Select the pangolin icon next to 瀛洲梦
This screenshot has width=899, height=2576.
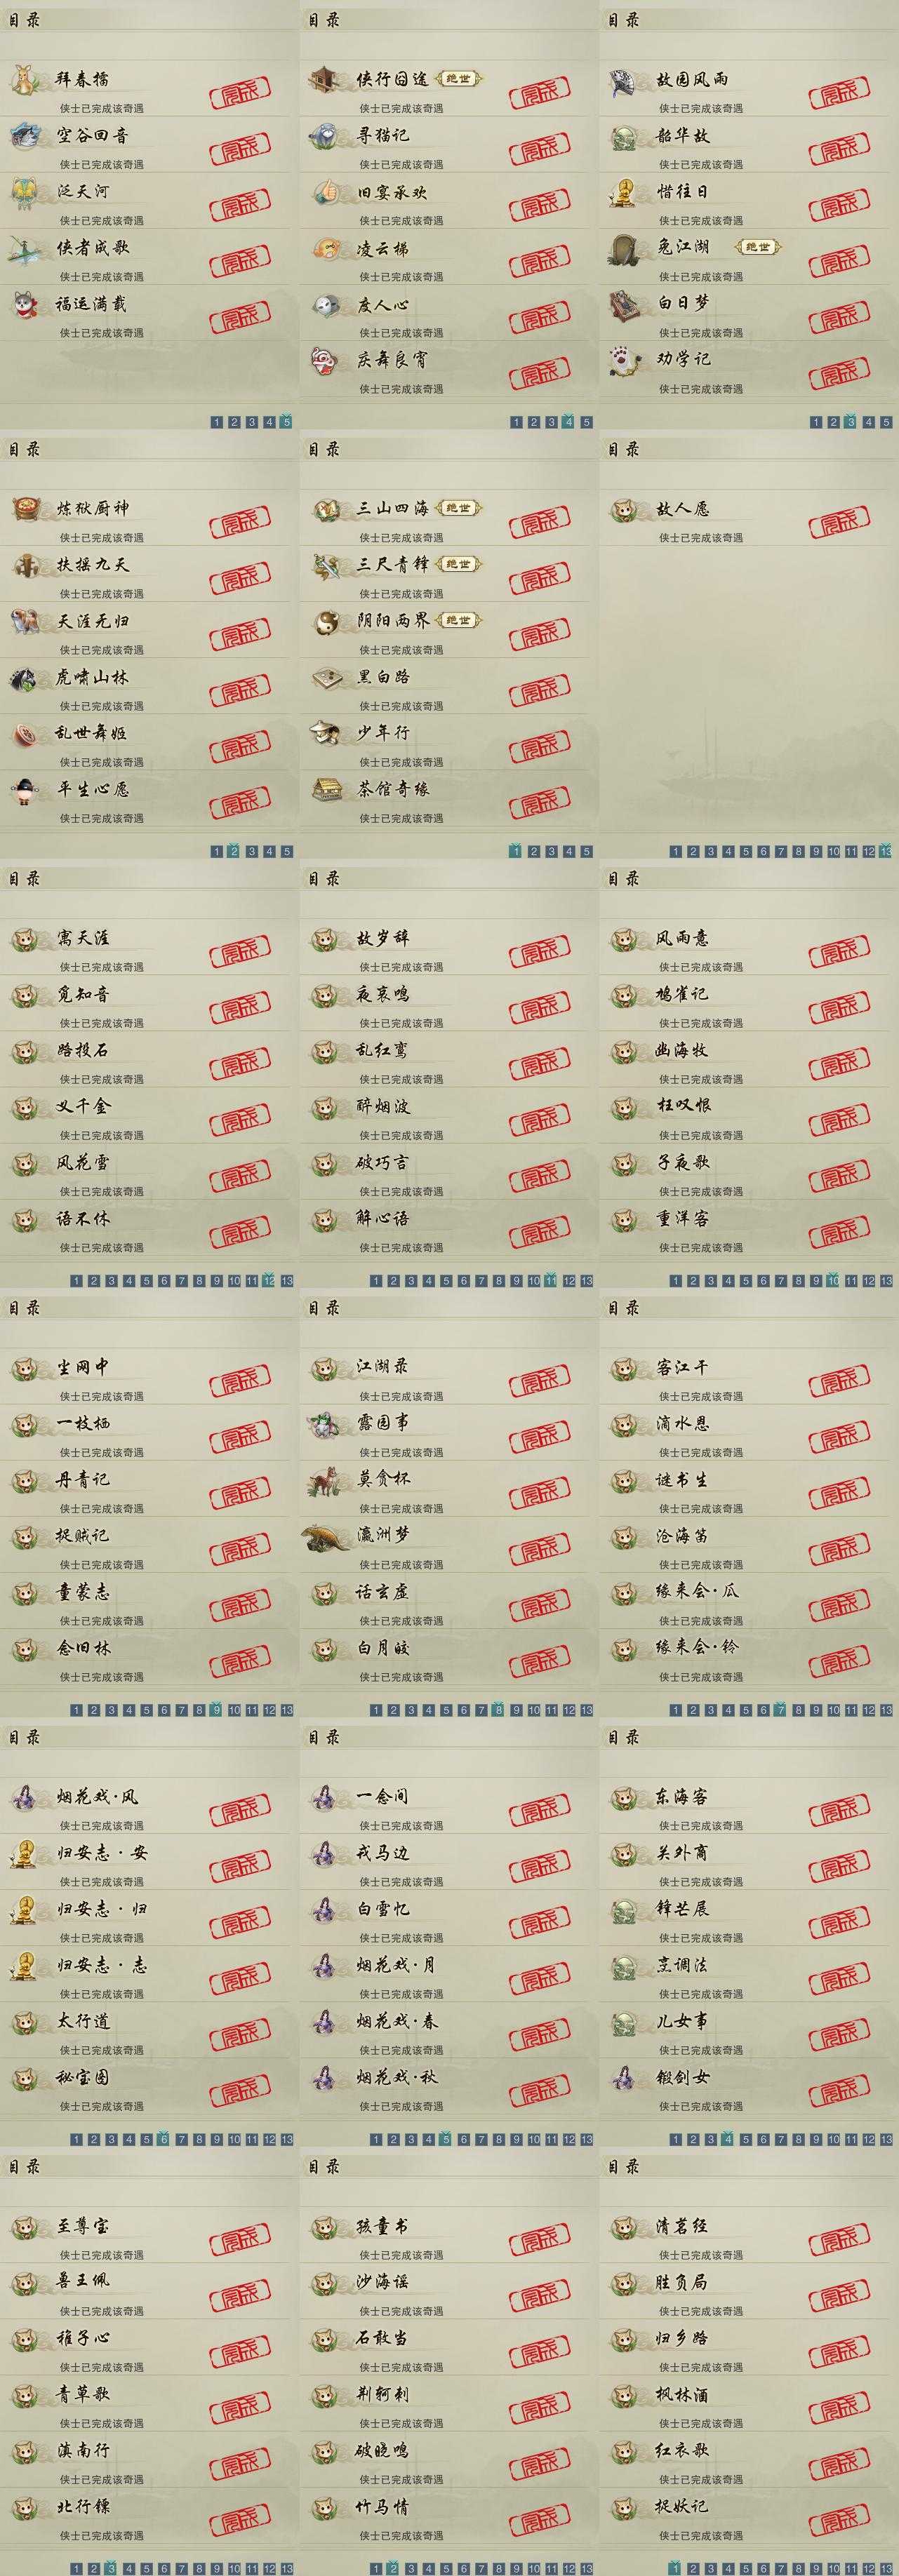(x=326, y=1536)
